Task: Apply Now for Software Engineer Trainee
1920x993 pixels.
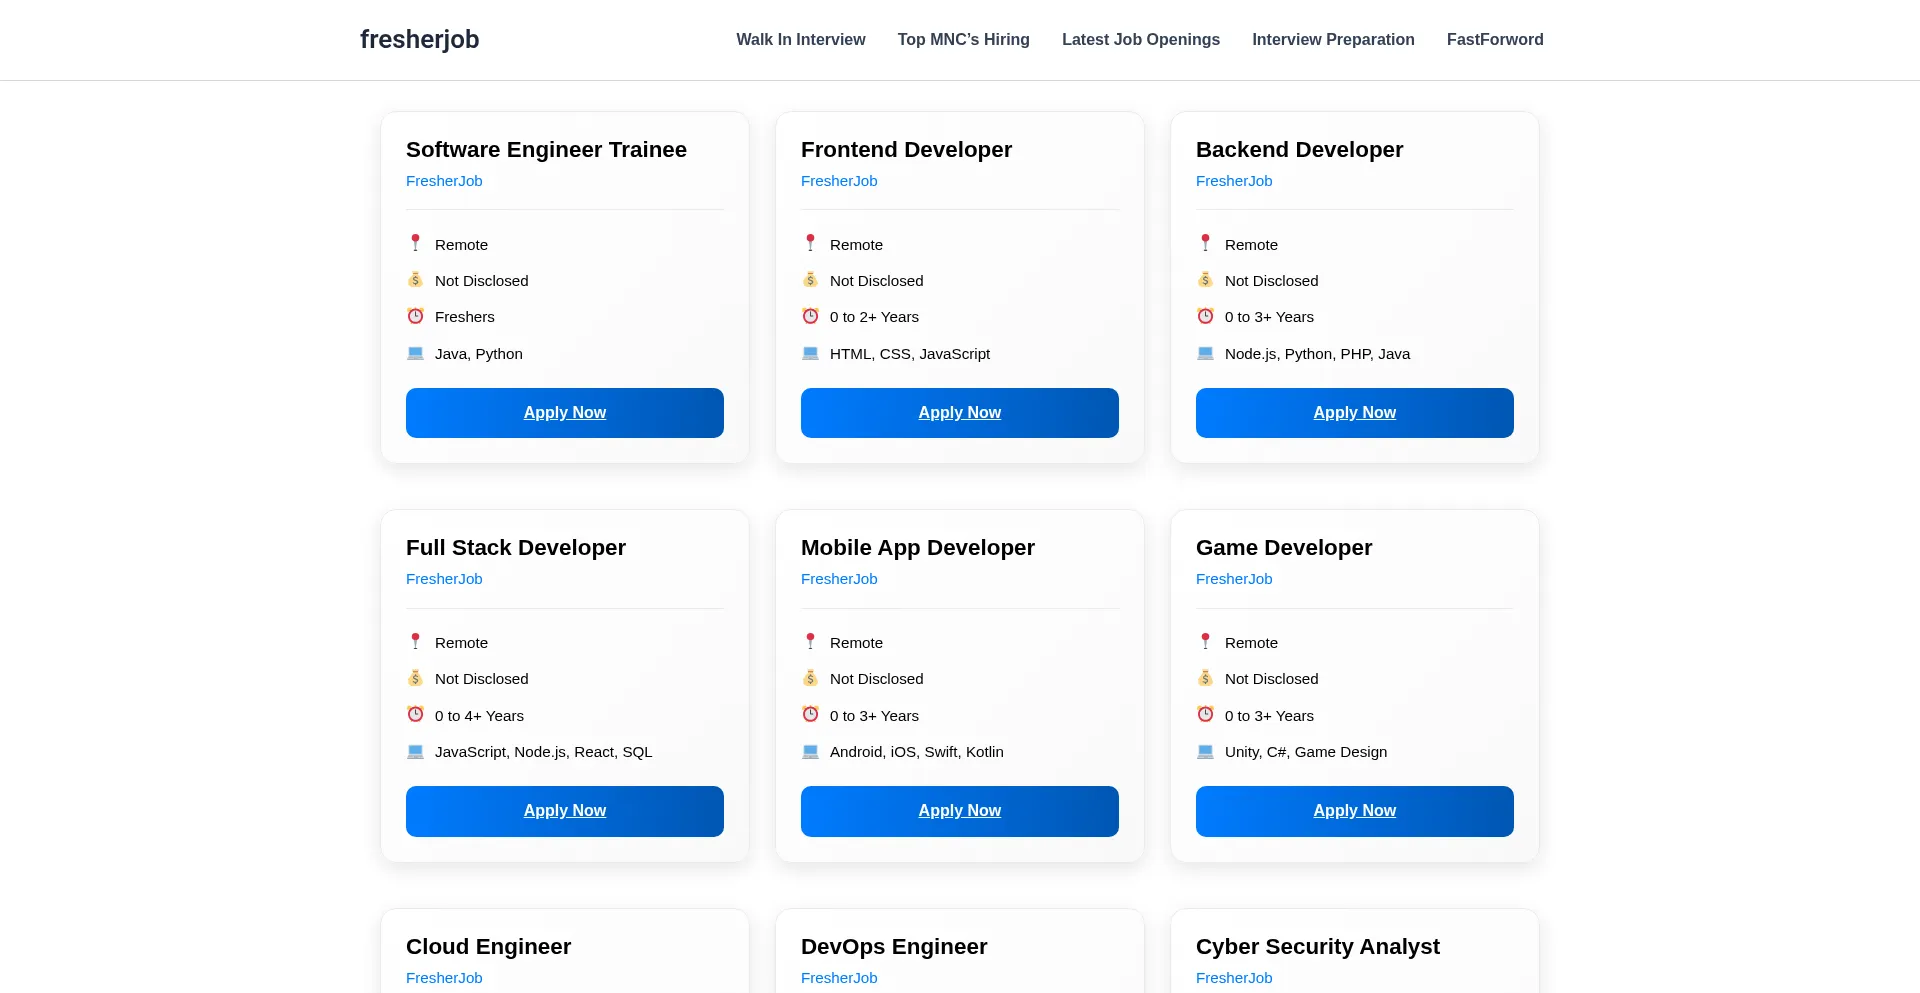Action: 565,413
